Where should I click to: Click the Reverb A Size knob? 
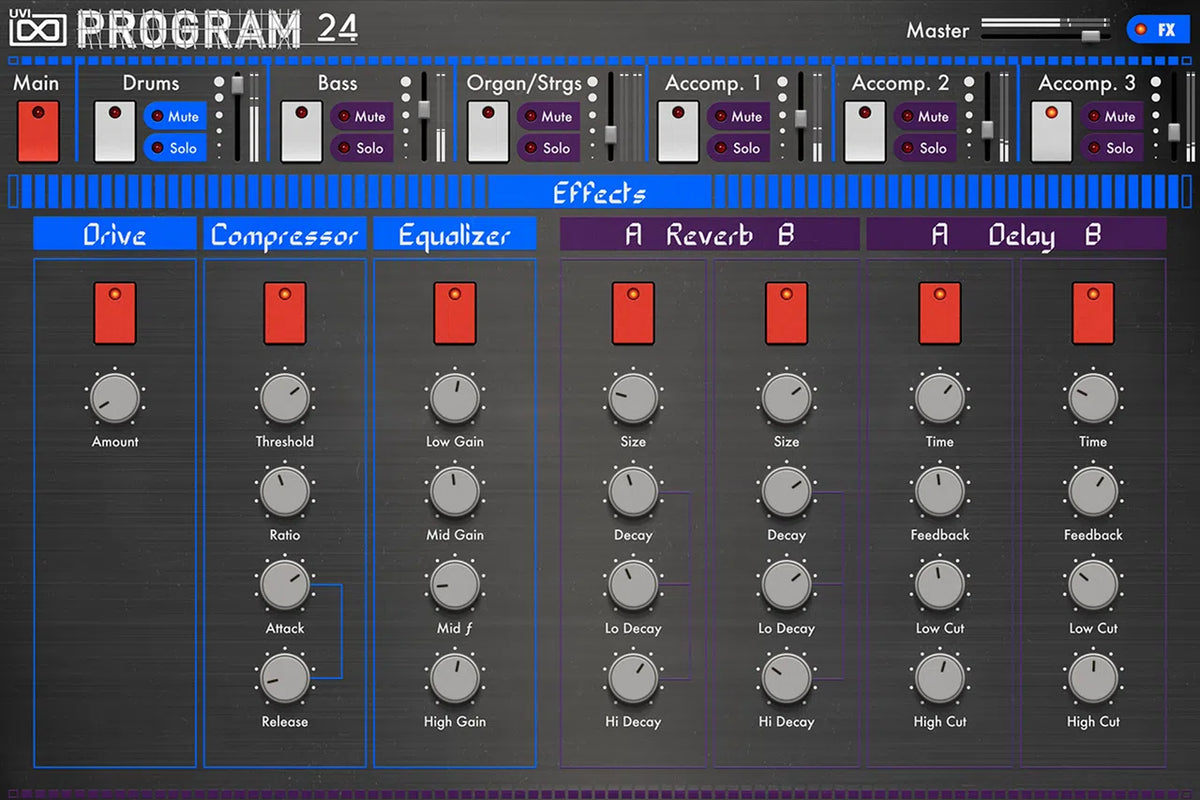click(633, 399)
